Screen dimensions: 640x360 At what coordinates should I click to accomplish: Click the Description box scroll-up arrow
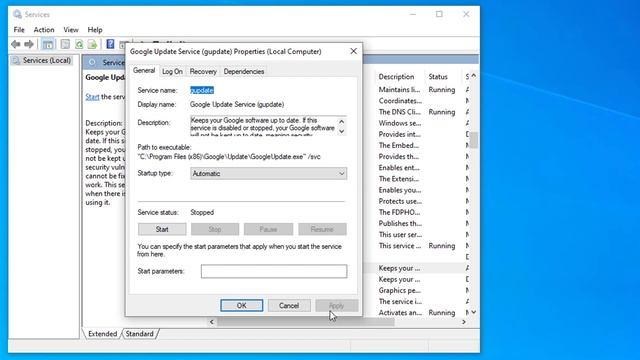pyautogui.click(x=342, y=122)
